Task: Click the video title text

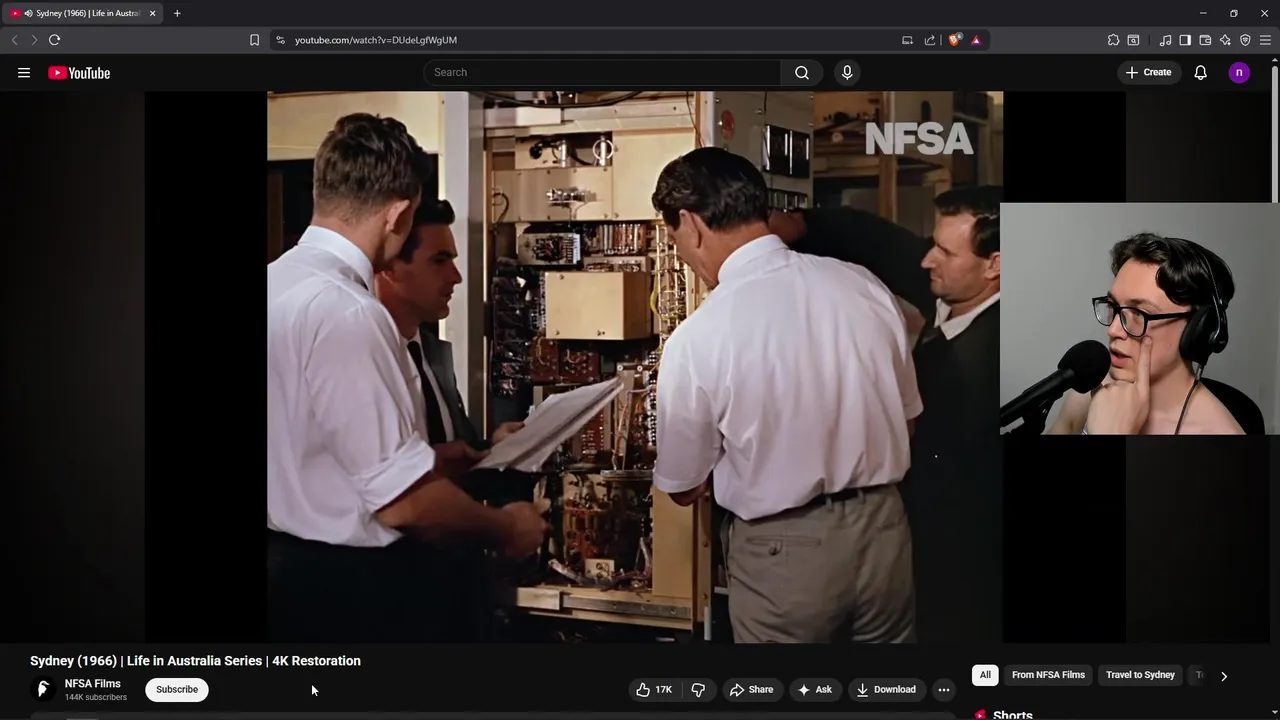Action: [195, 661]
